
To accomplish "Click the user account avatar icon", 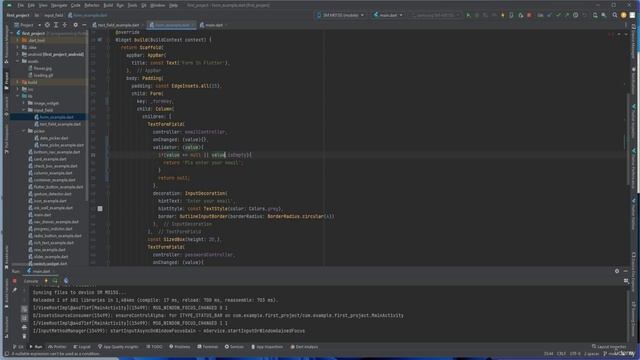I will [623, 15].
